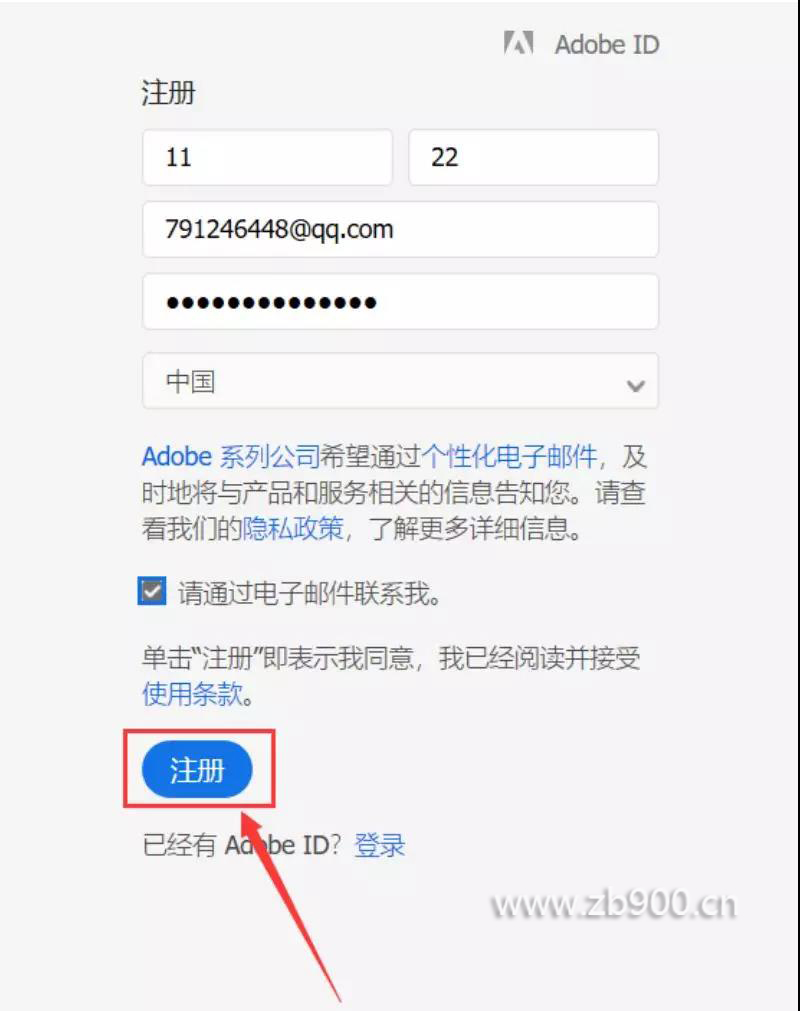
Task: Focus the password field with dots
Action: (x=400, y=302)
